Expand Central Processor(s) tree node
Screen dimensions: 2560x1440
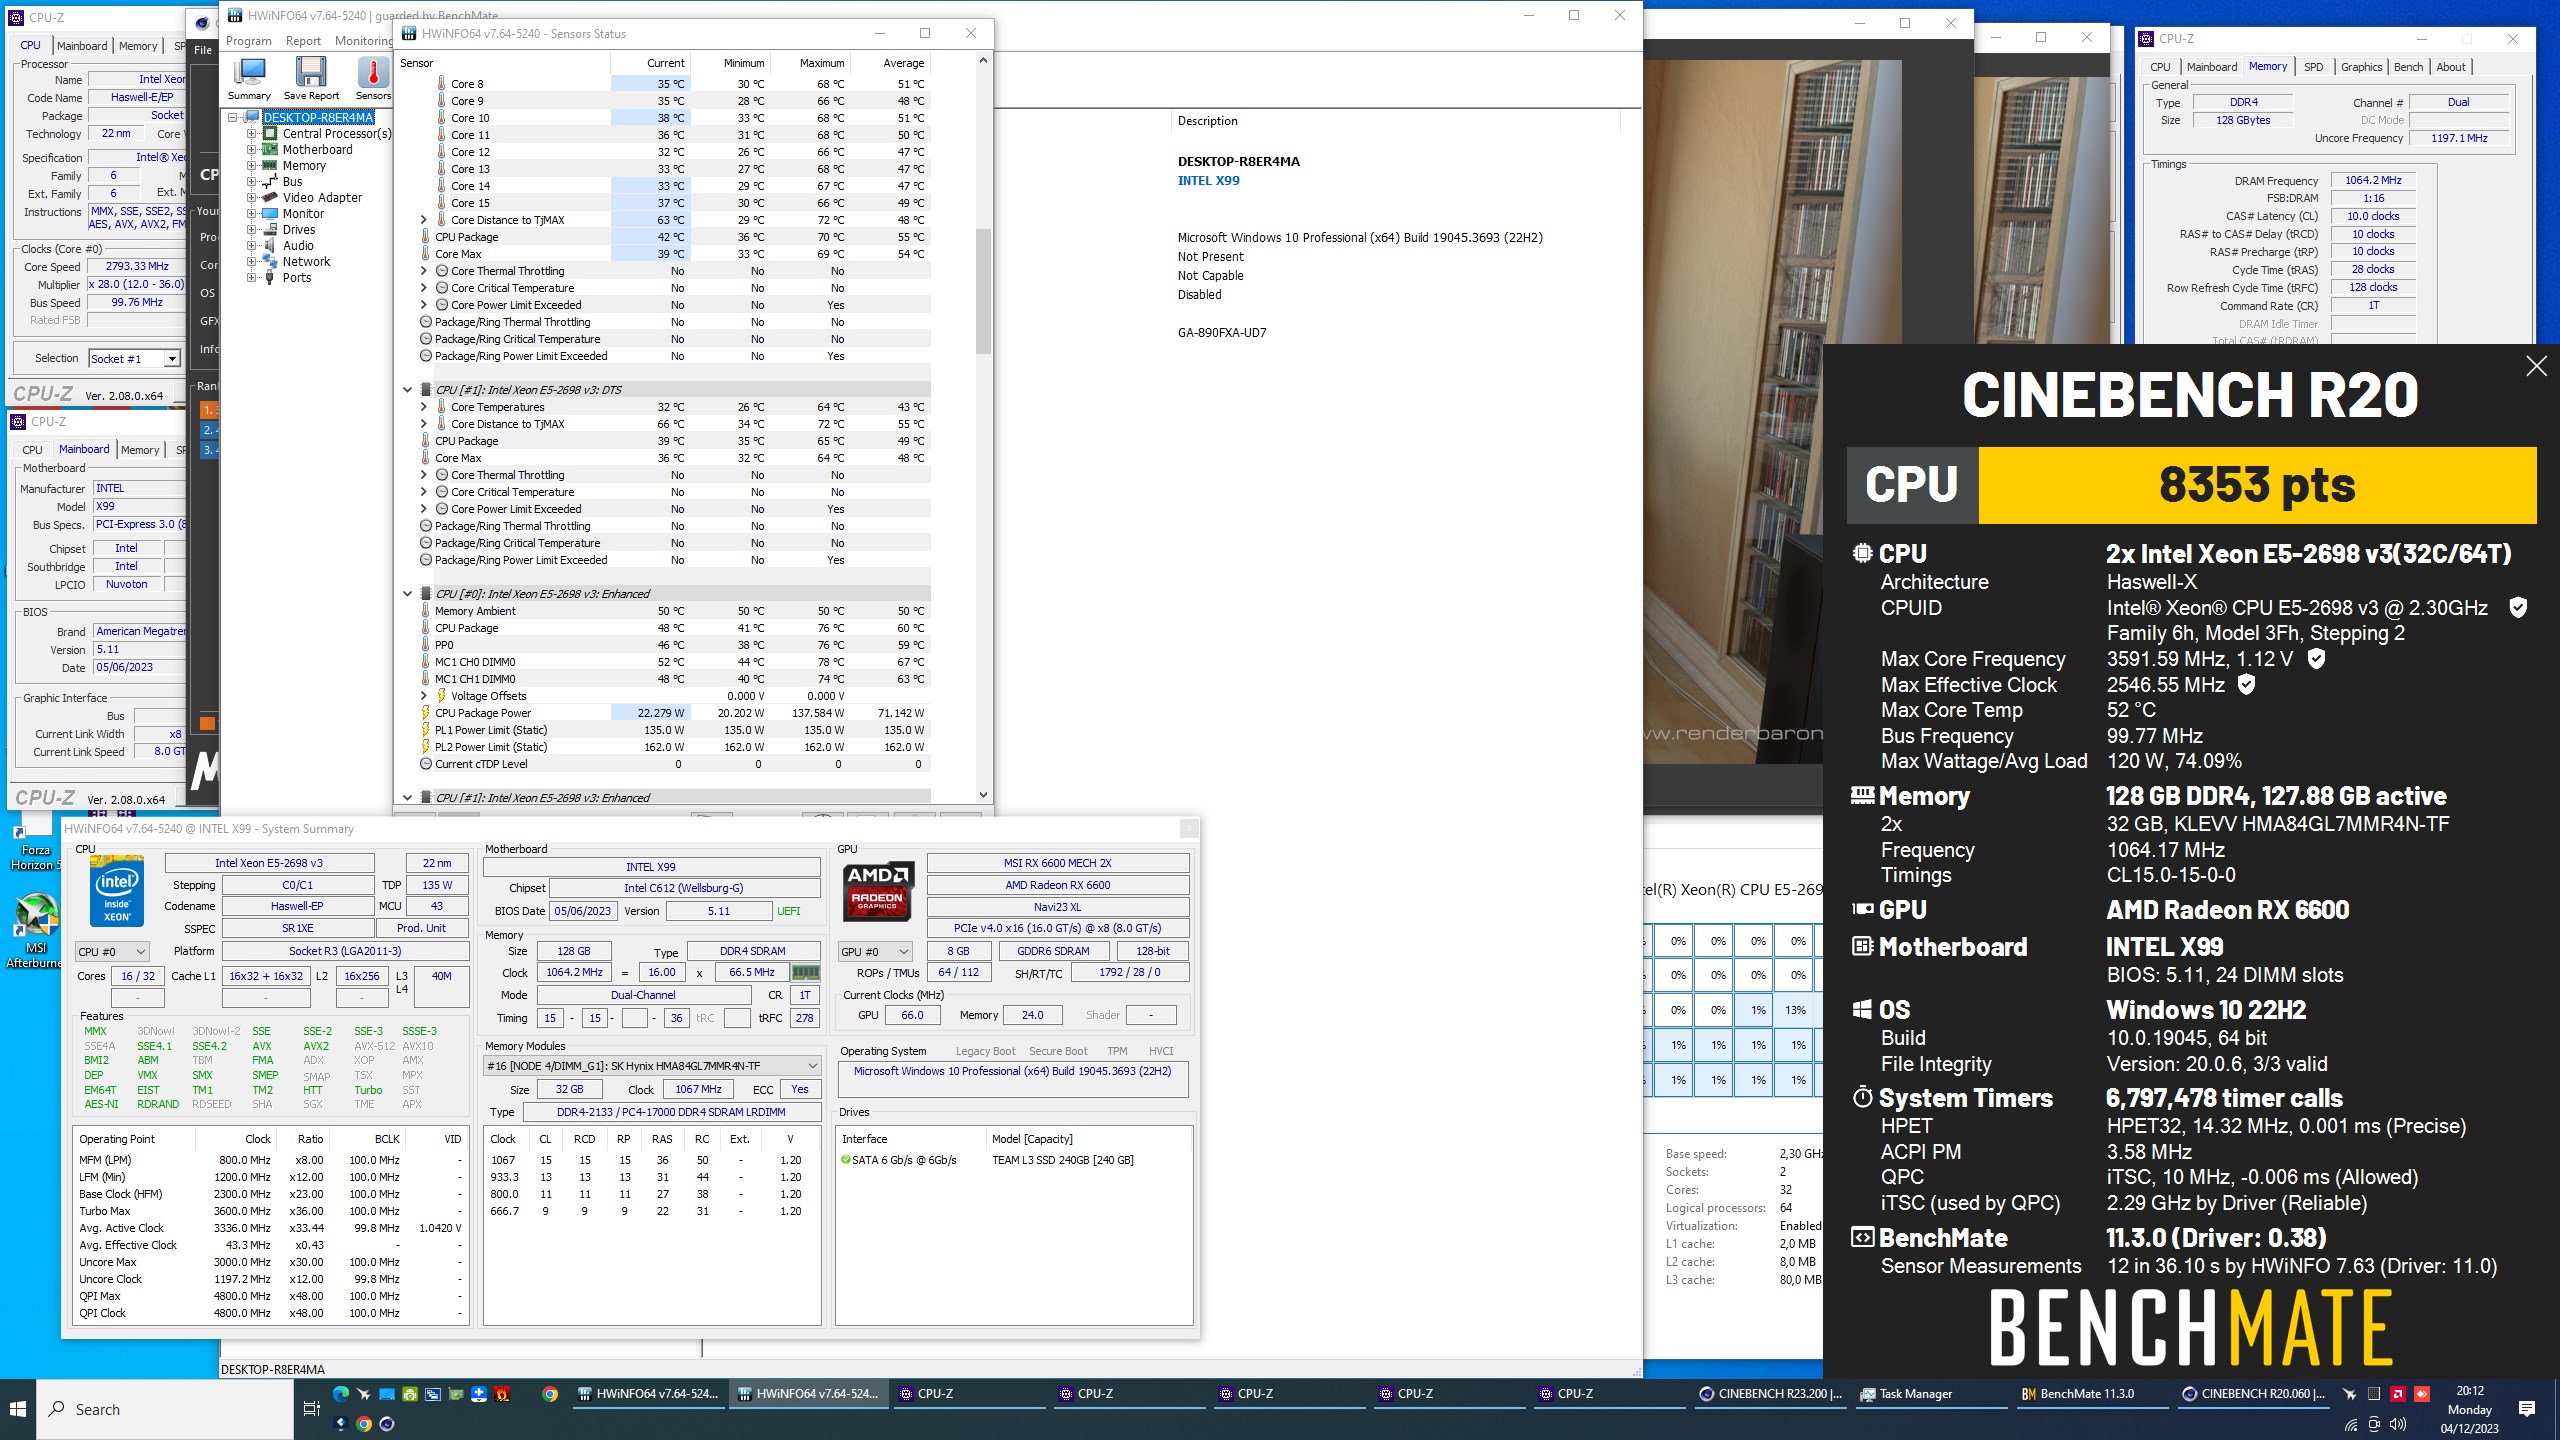click(x=252, y=133)
